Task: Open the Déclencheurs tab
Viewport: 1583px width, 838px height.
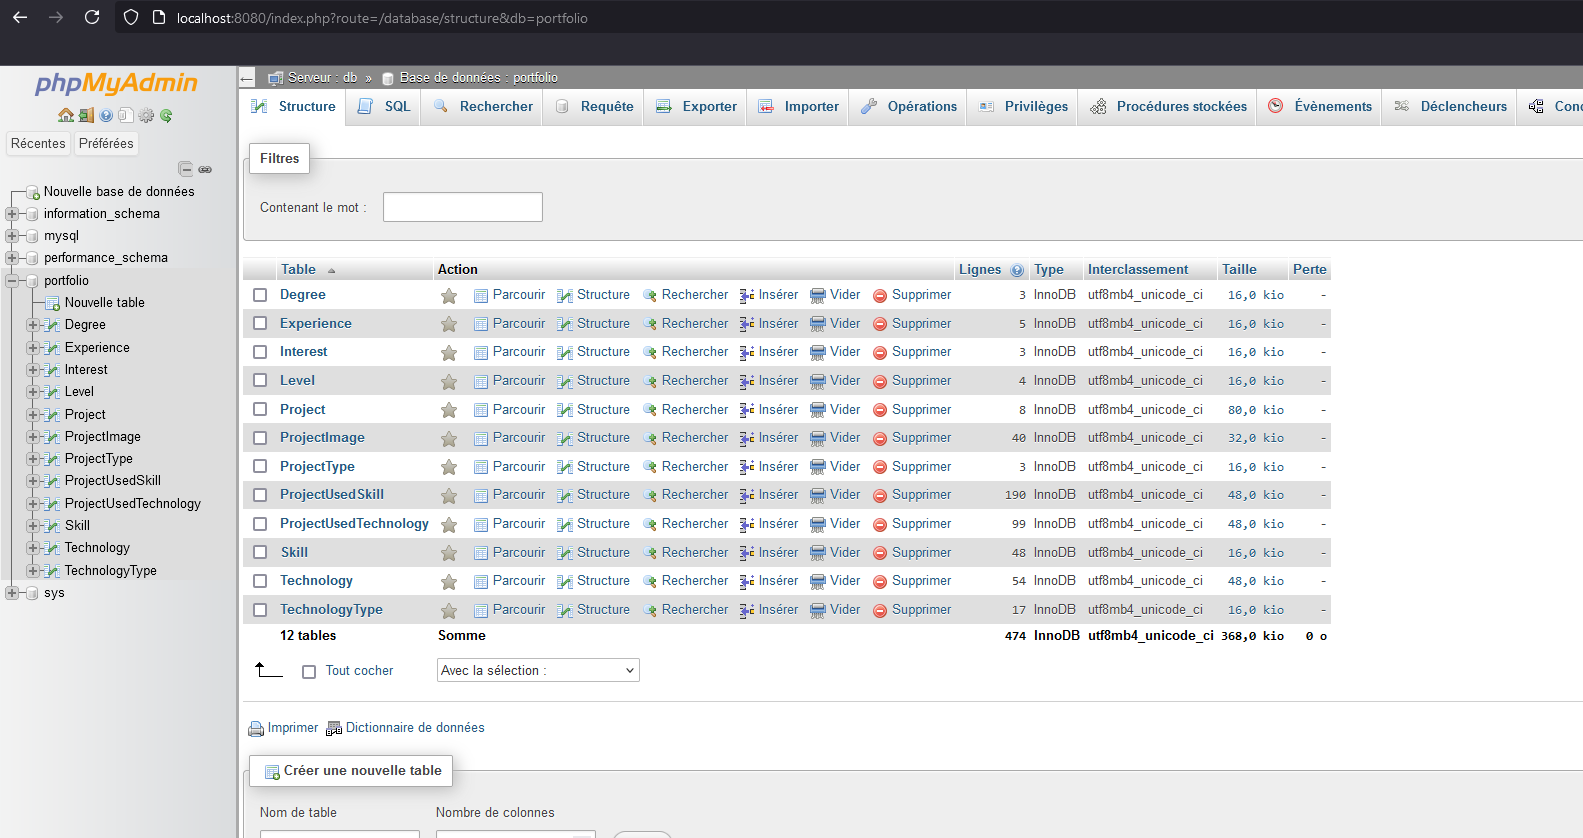Action: click(x=1450, y=106)
